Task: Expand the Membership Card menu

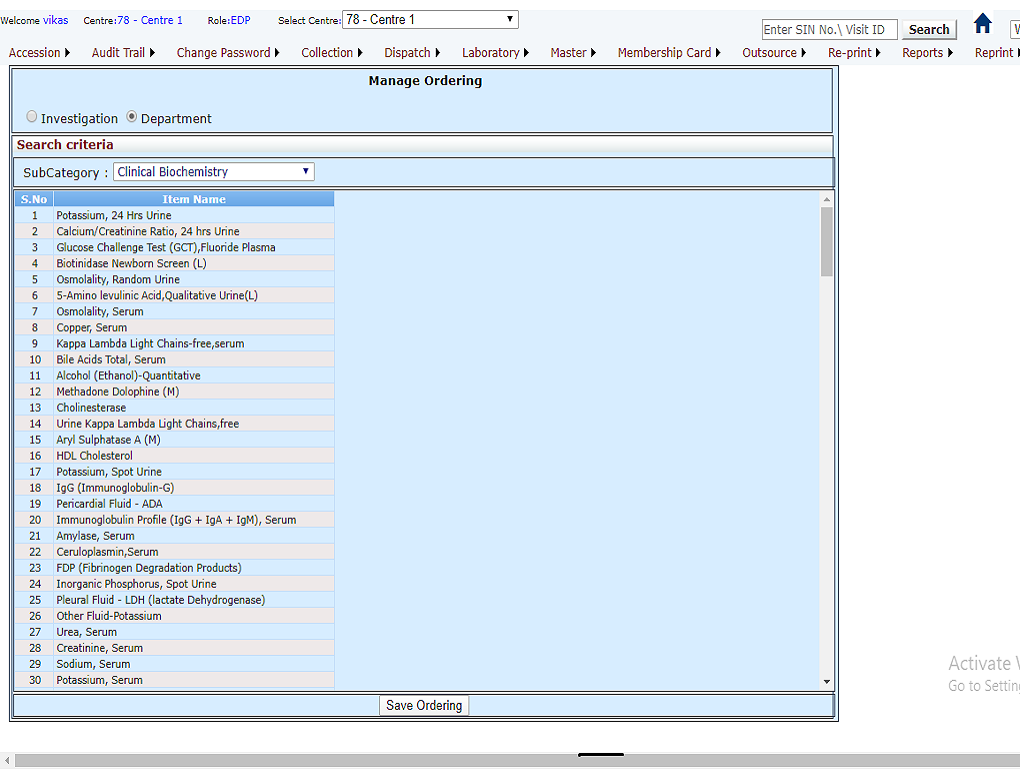Action: 668,53
